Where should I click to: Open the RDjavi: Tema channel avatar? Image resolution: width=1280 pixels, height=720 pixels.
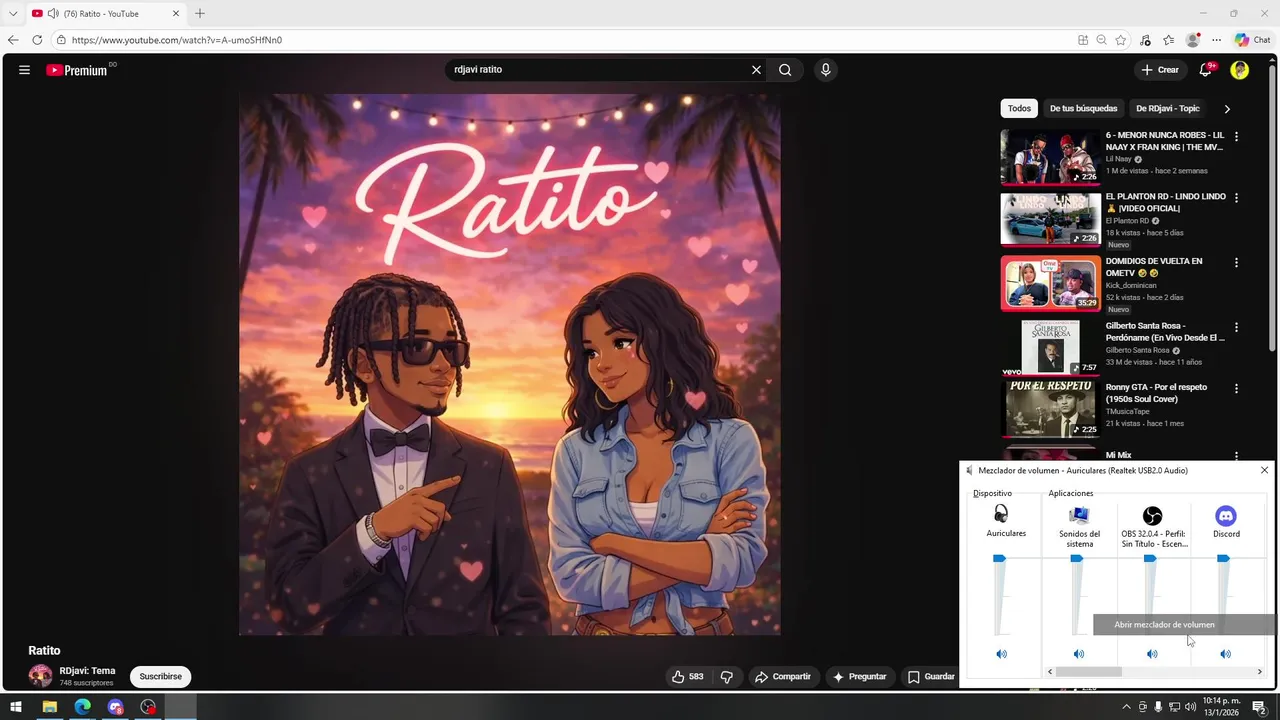[x=41, y=676]
